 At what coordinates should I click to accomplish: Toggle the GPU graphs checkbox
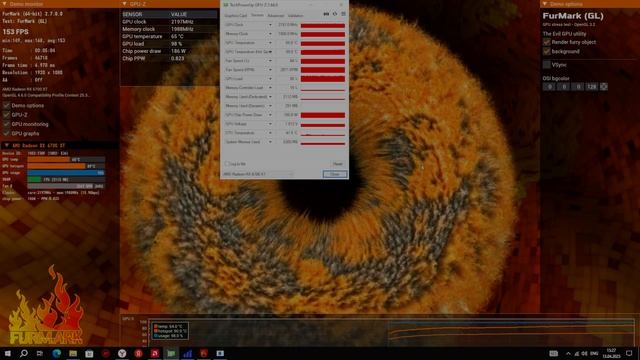pyautogui.click(x=6, y=133)
